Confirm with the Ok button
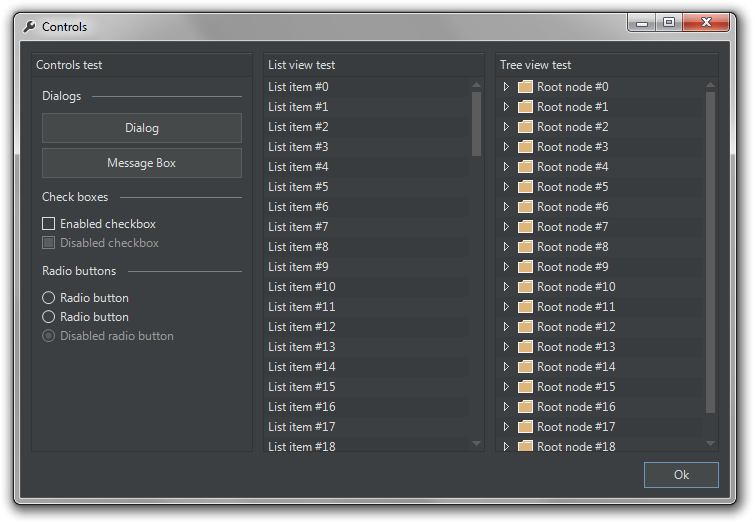 tap(681, 475)
